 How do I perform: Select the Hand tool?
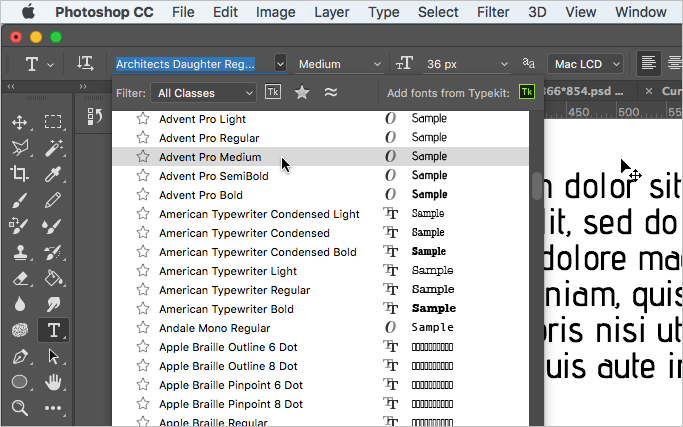tap(53, 382)
